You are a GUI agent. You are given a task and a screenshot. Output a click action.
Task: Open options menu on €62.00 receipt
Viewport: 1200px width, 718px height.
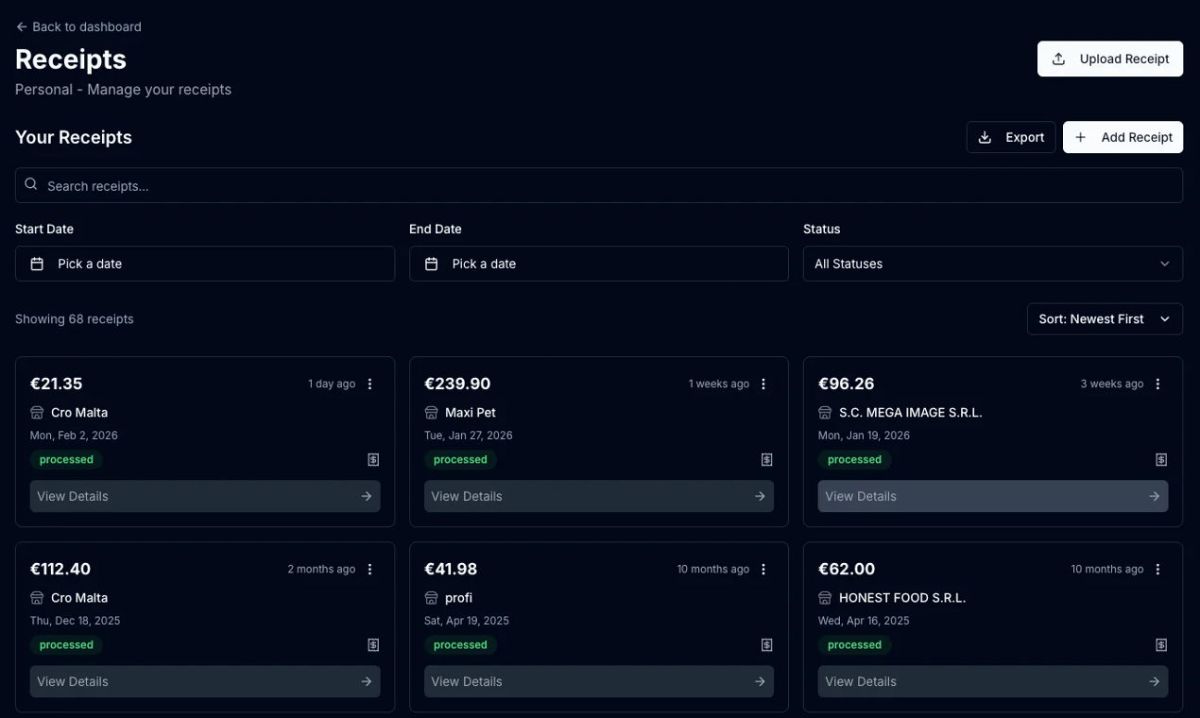point(1158,569)
